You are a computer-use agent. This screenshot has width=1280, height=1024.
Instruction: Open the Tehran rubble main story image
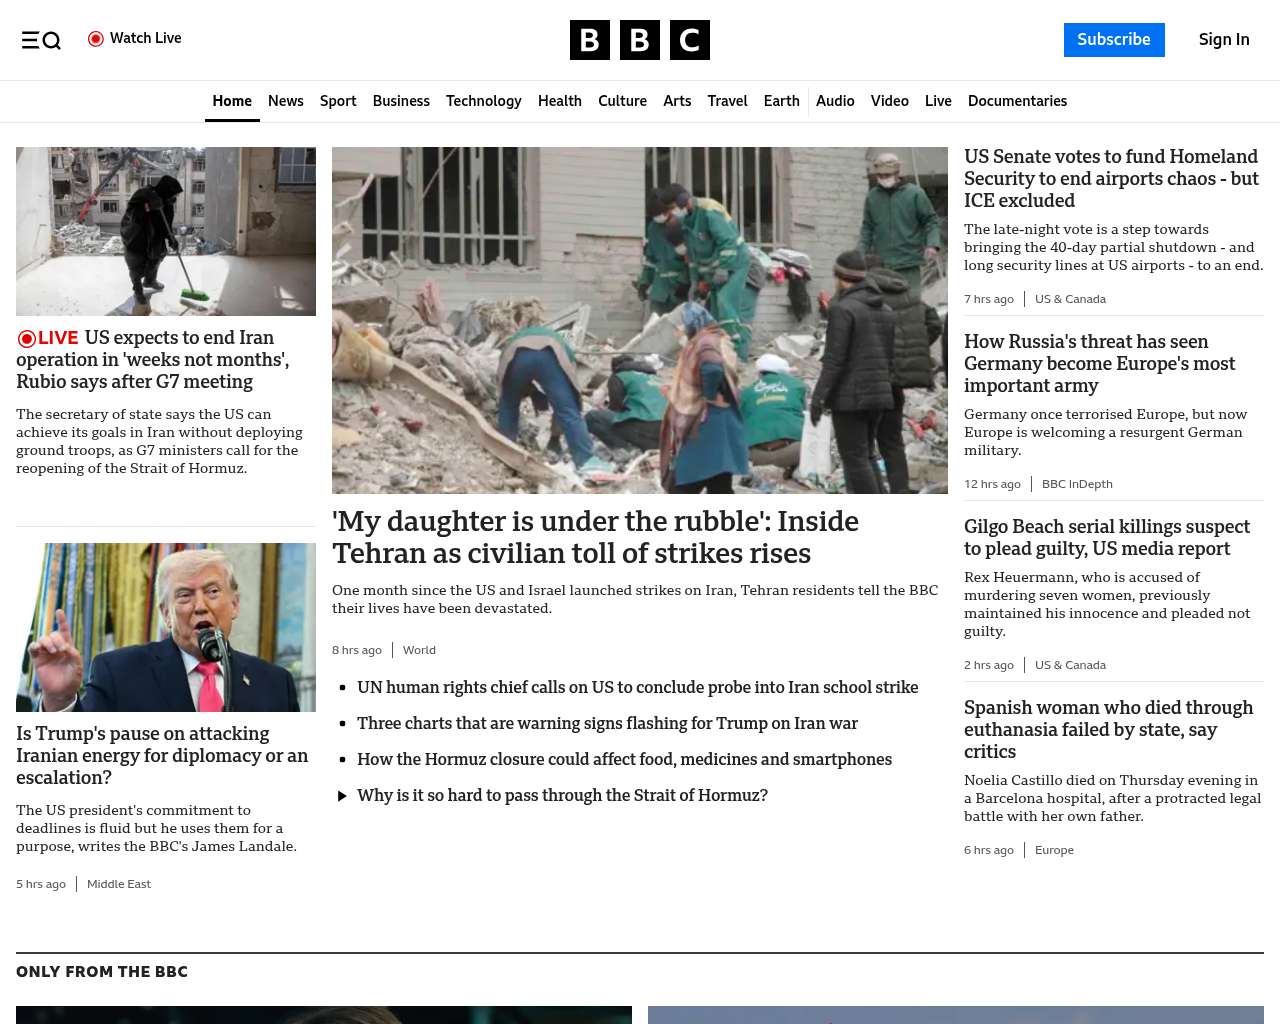(x=639, y=320)
